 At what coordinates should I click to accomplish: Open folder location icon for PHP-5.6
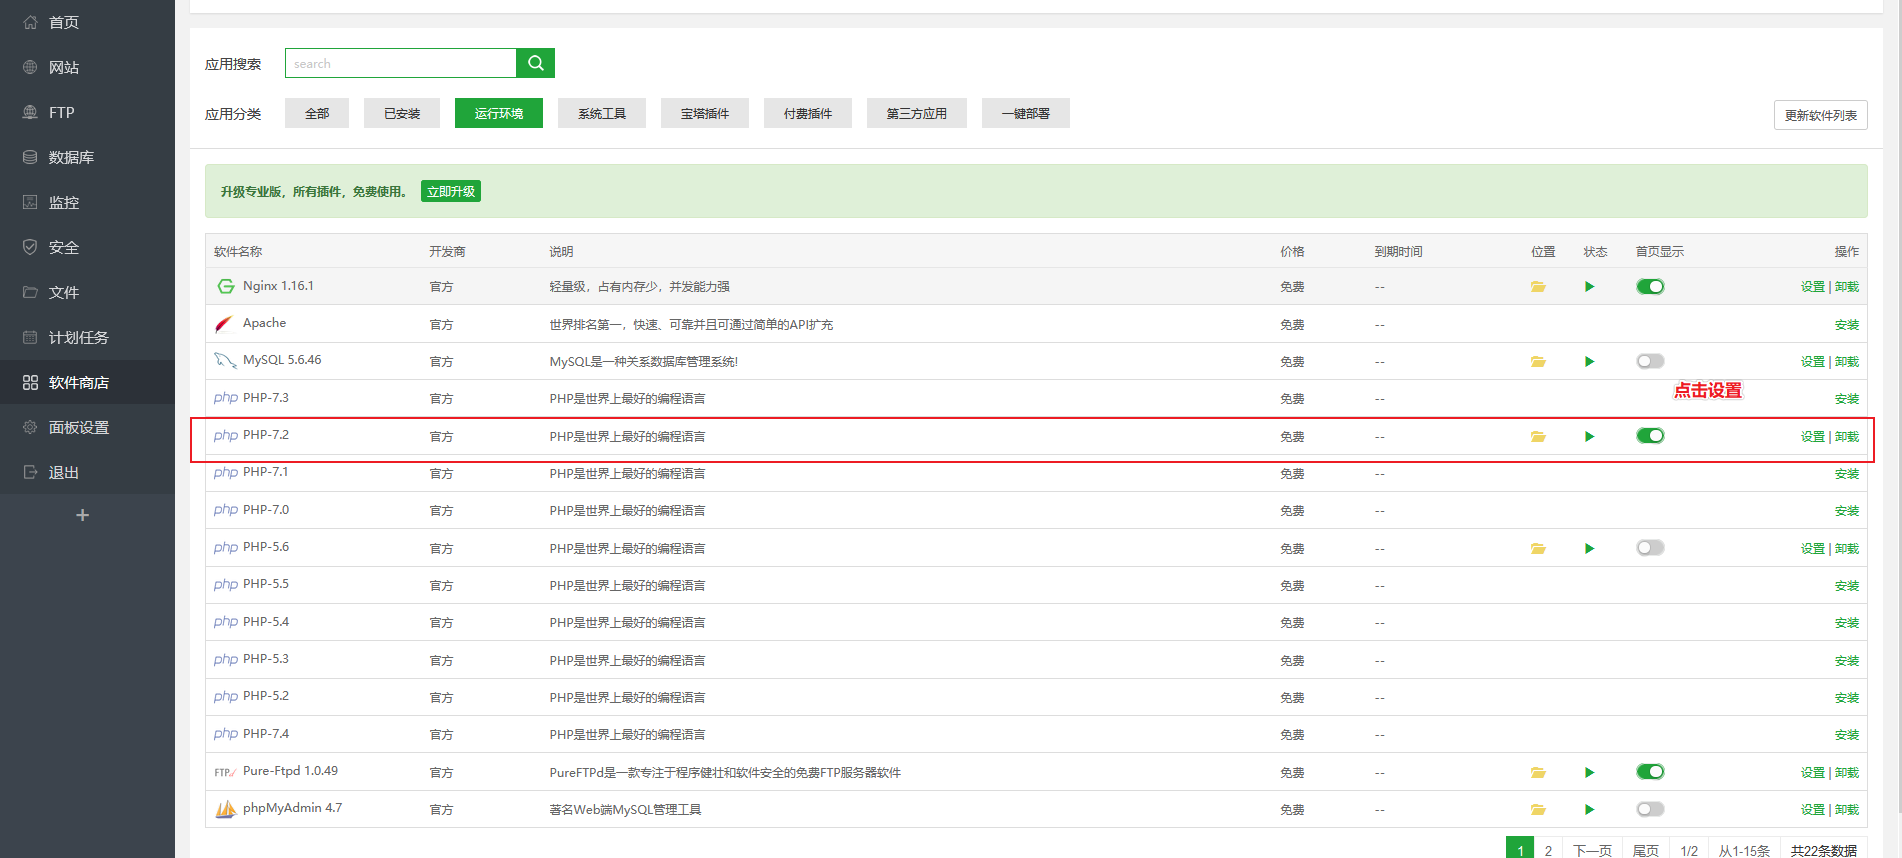(x=1538, y=549)
